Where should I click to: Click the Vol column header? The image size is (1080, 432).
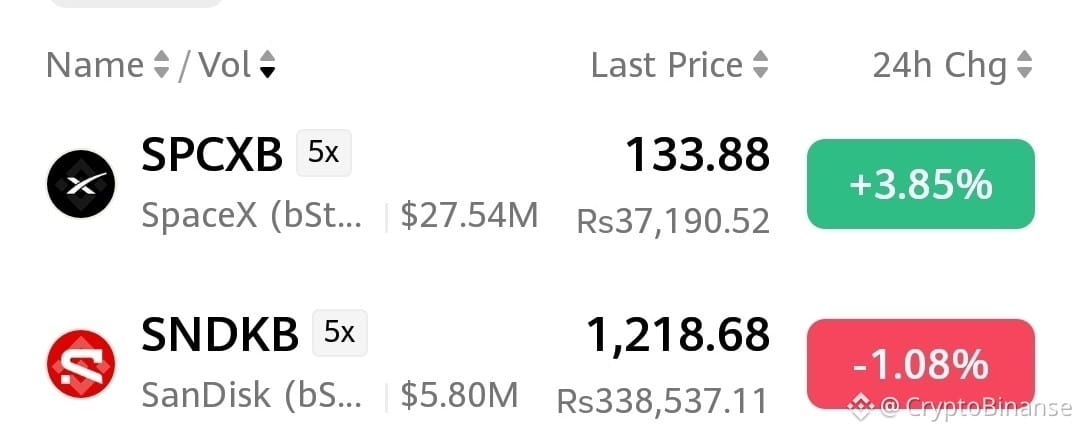(x=225, y=65)
